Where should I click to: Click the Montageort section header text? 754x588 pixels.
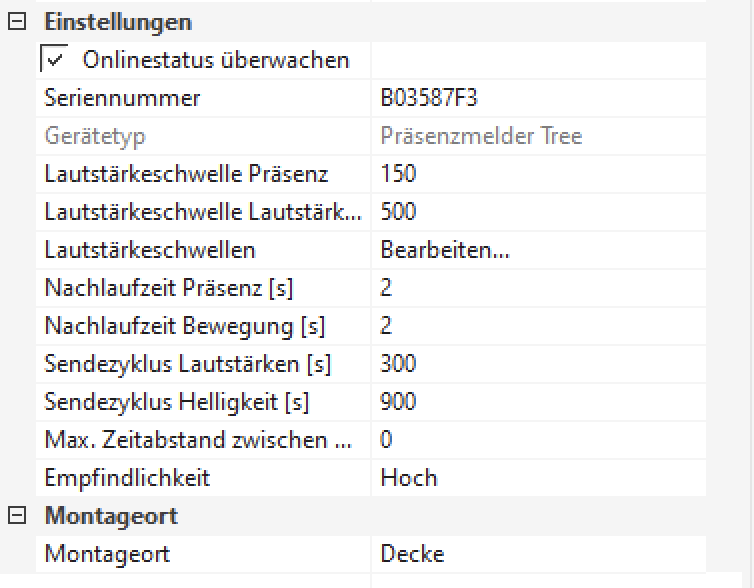click(111, 516)
